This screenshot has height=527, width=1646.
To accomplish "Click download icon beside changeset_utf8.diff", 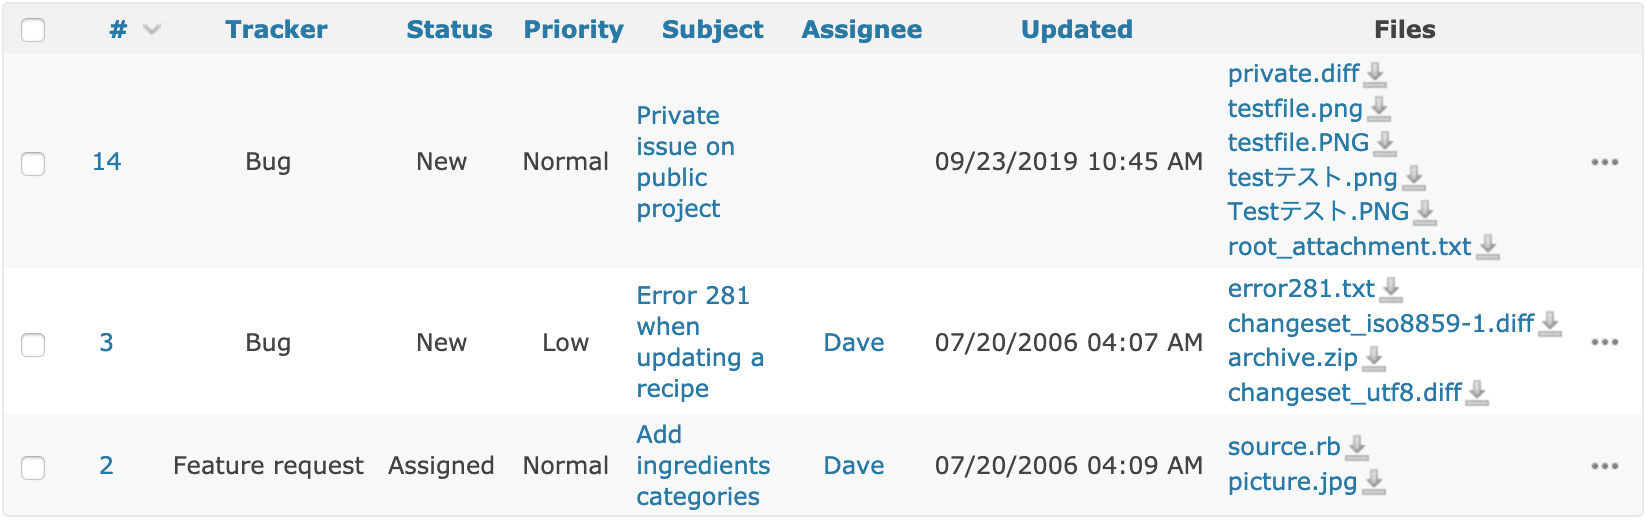I will pos(1478,393).
